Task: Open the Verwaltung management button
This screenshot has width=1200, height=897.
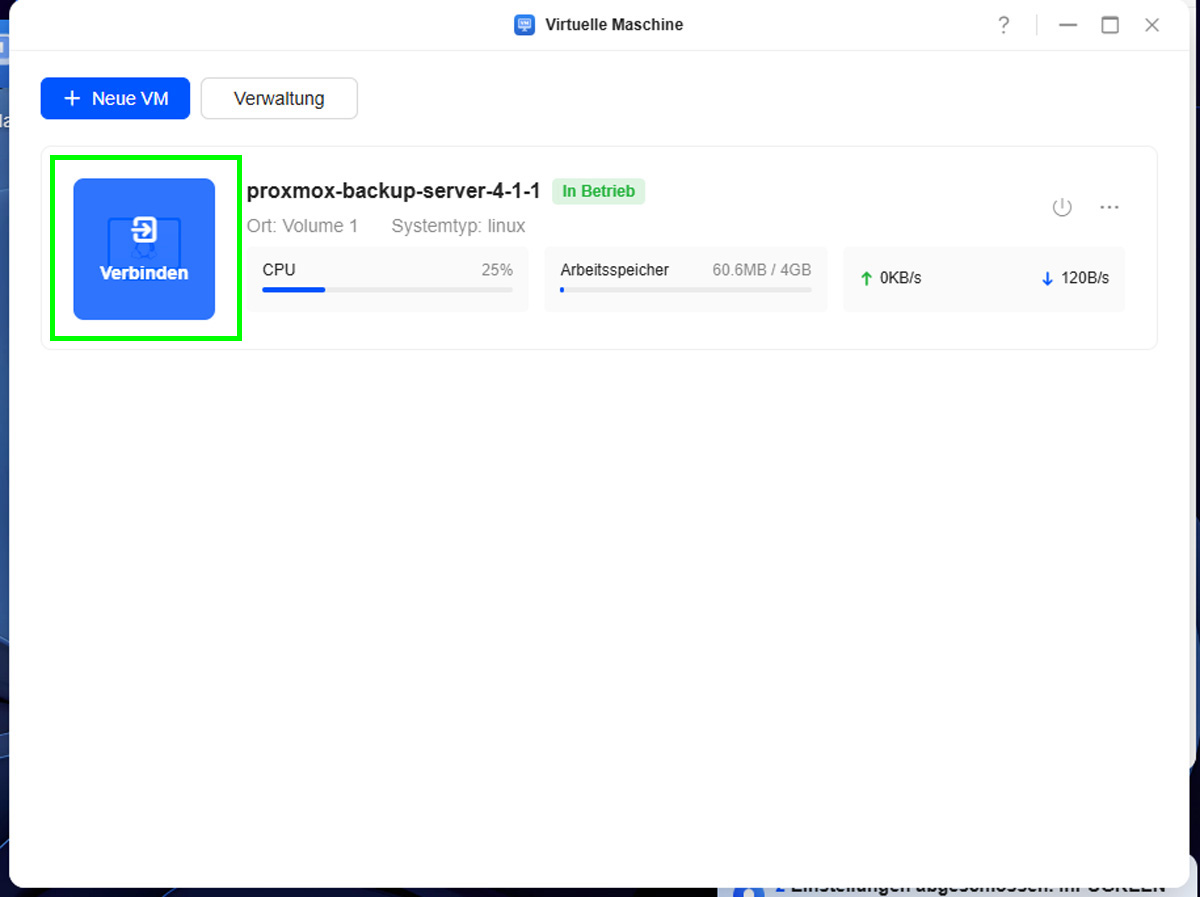Action: pyautogui.click(x=279, y=99)
